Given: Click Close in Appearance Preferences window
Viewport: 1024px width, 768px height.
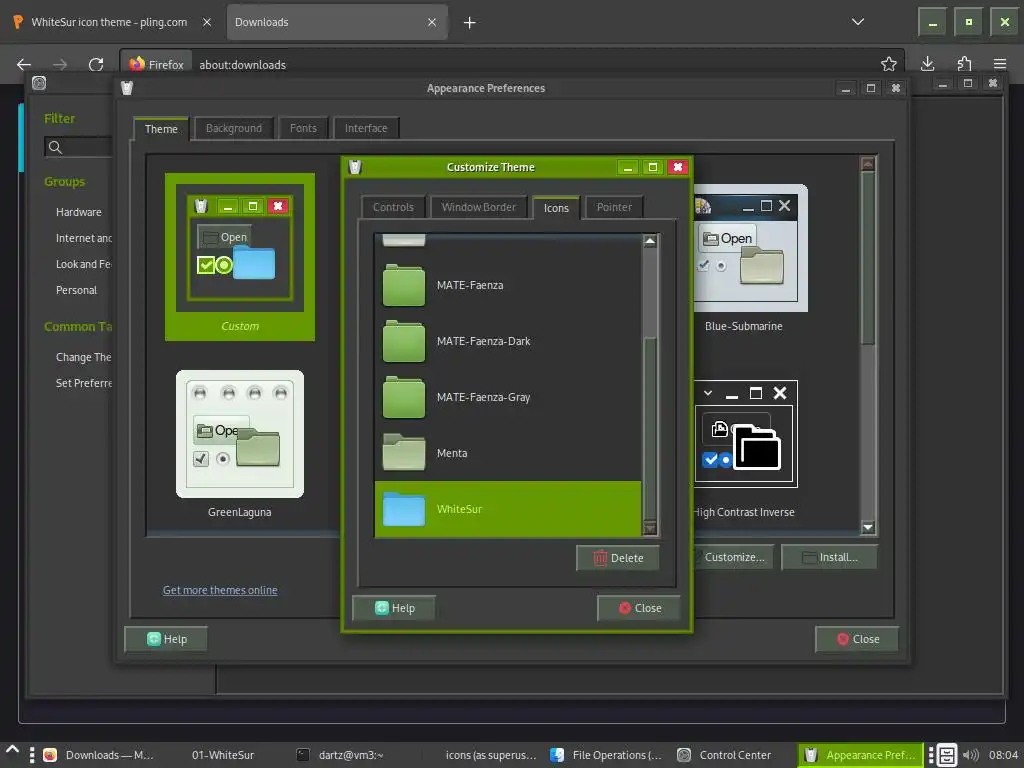Looking at the screenshot, I should tap(857, 639).
